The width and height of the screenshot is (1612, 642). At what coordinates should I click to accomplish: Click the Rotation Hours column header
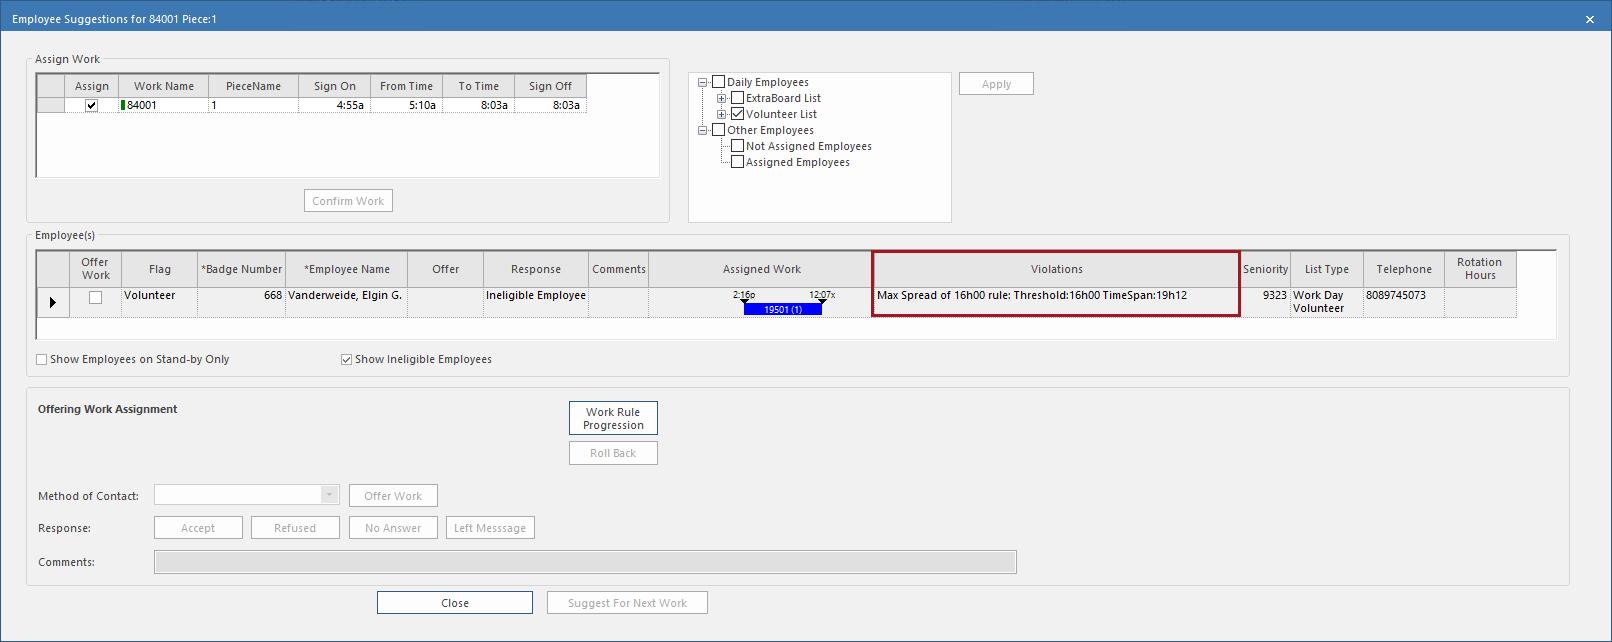[x=1480, y=269]
